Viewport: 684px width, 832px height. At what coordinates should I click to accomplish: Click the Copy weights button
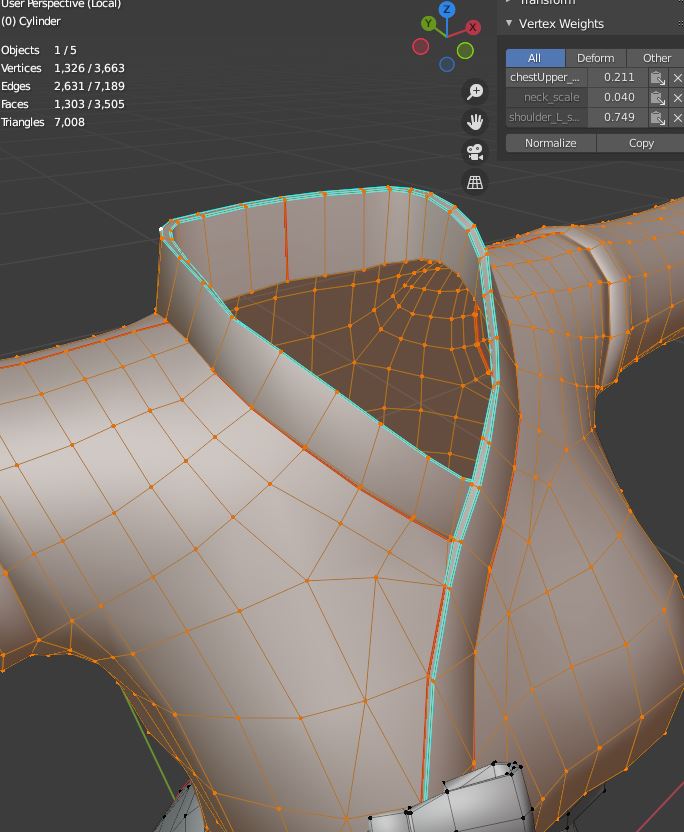tap(640, 143)
